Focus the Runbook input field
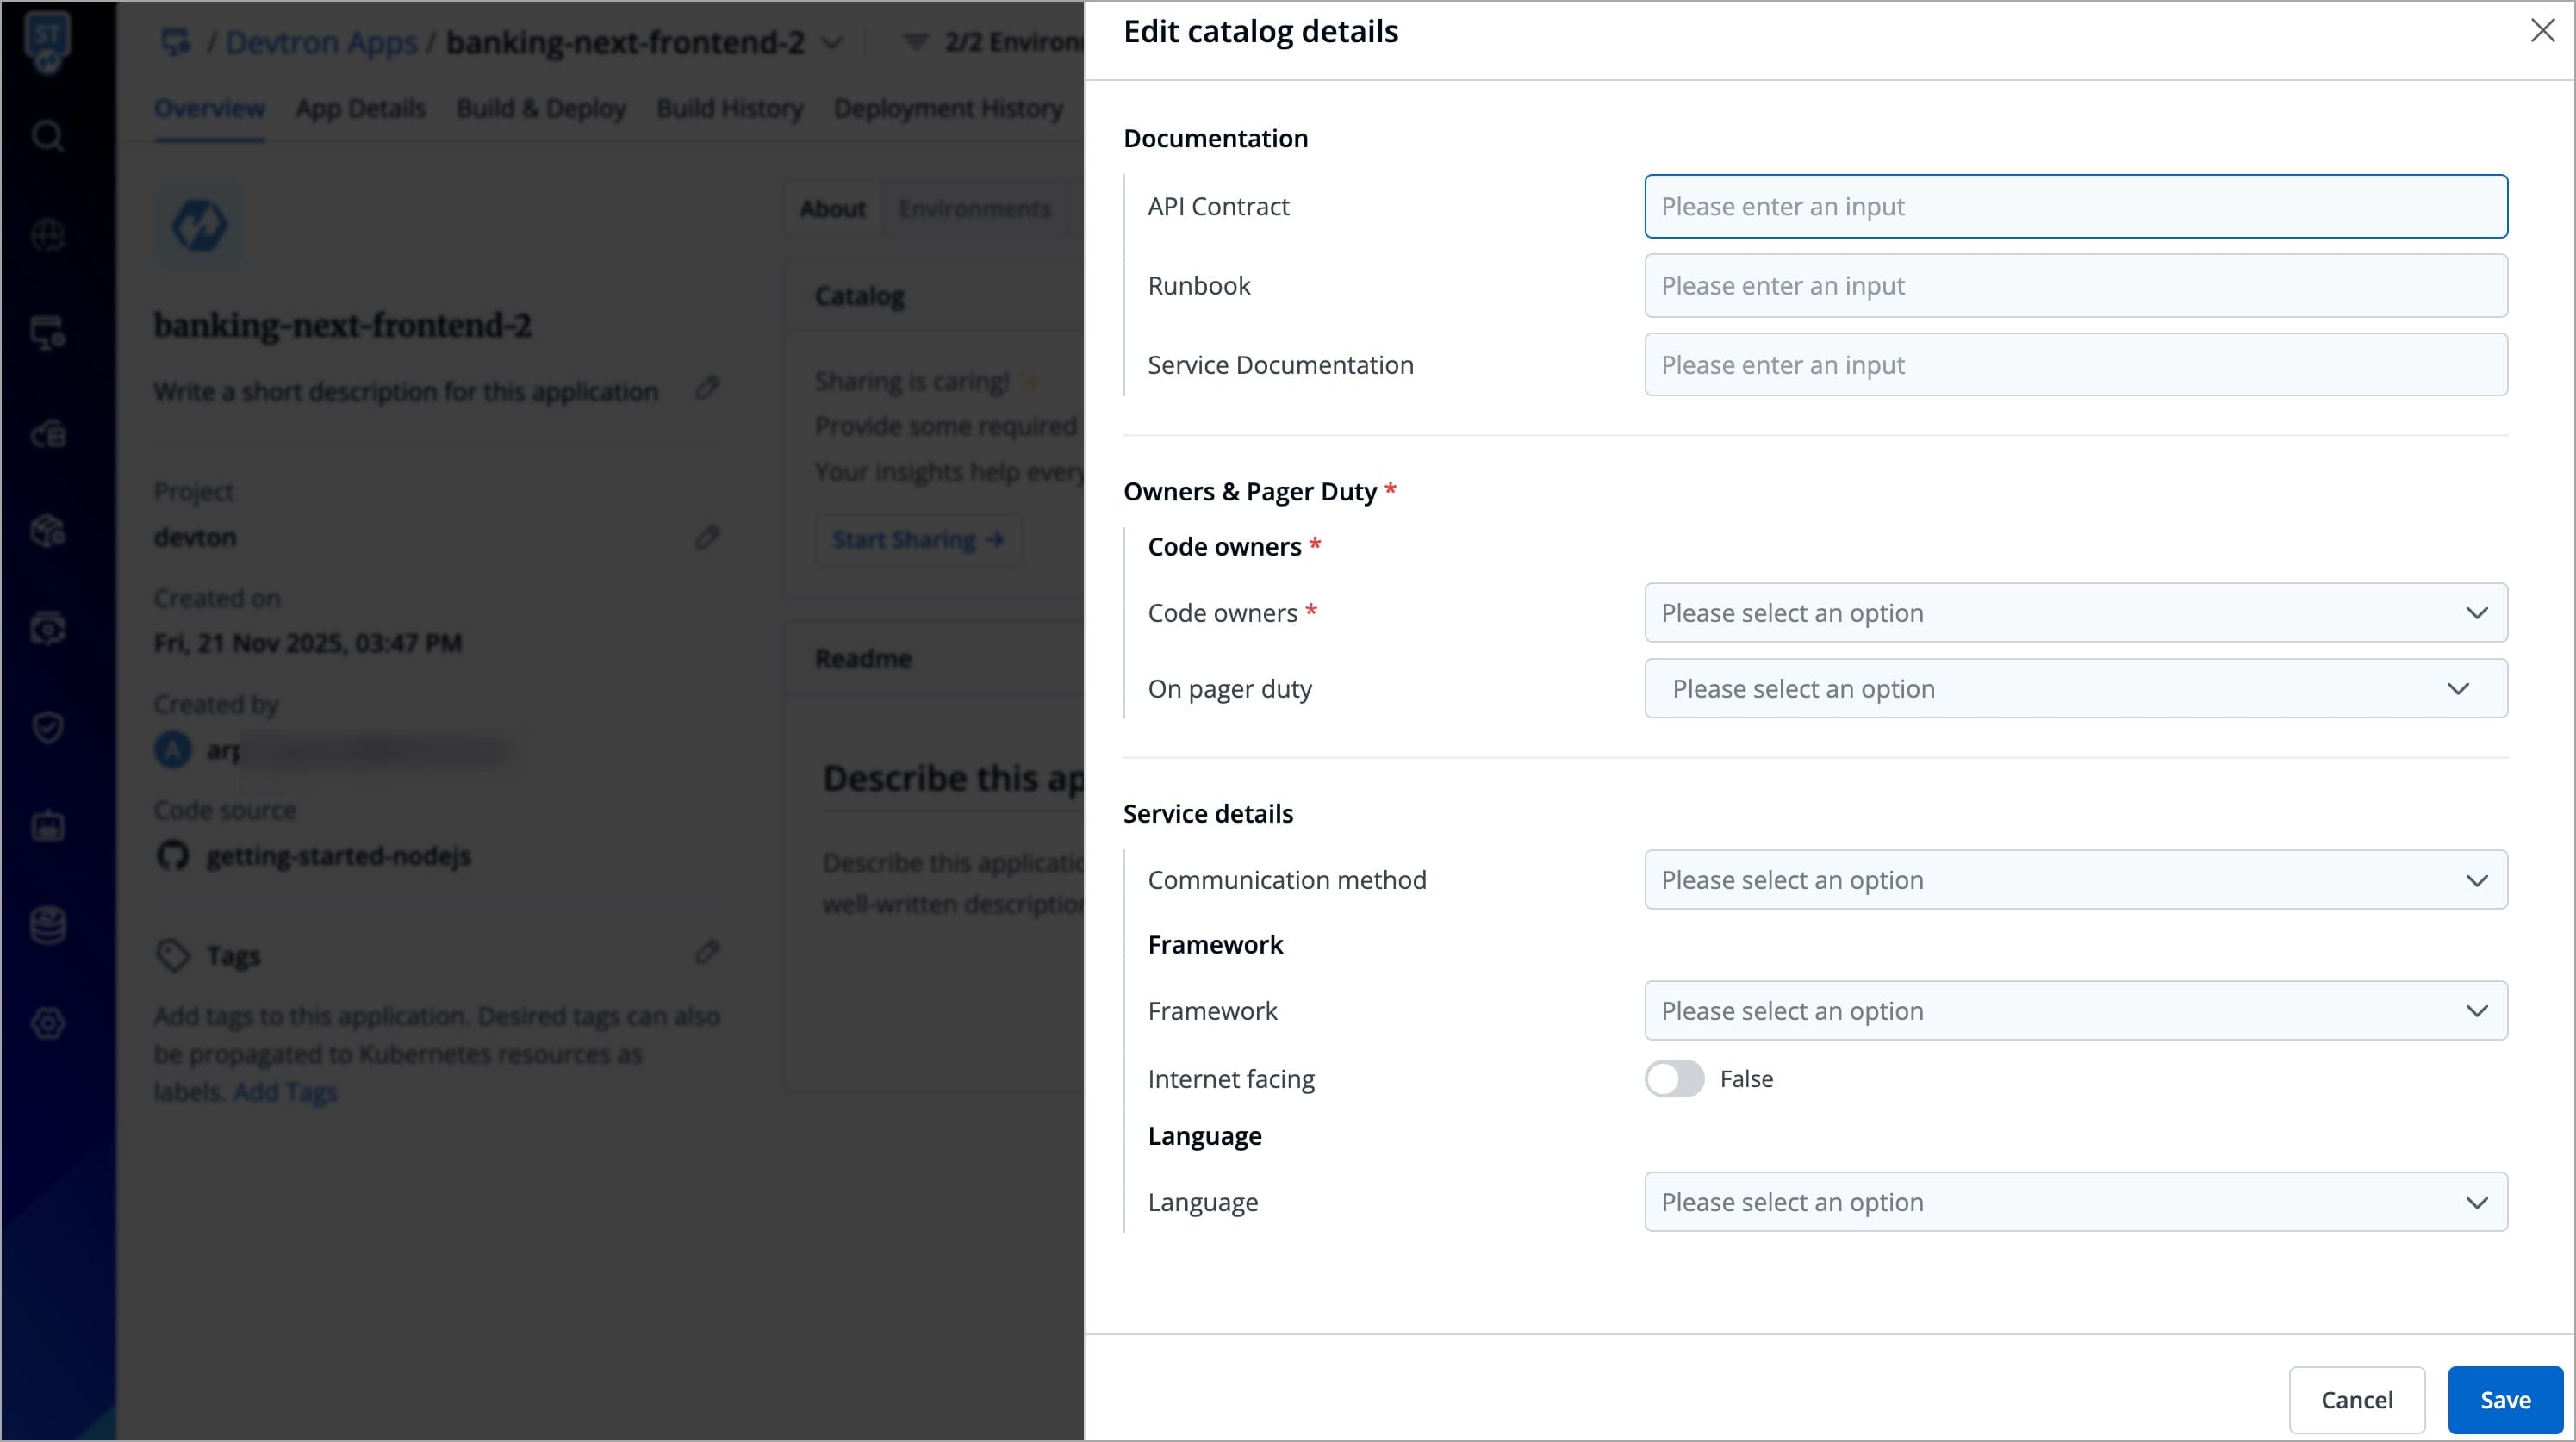The image size is (2576, 1442). pos(2075,286)
